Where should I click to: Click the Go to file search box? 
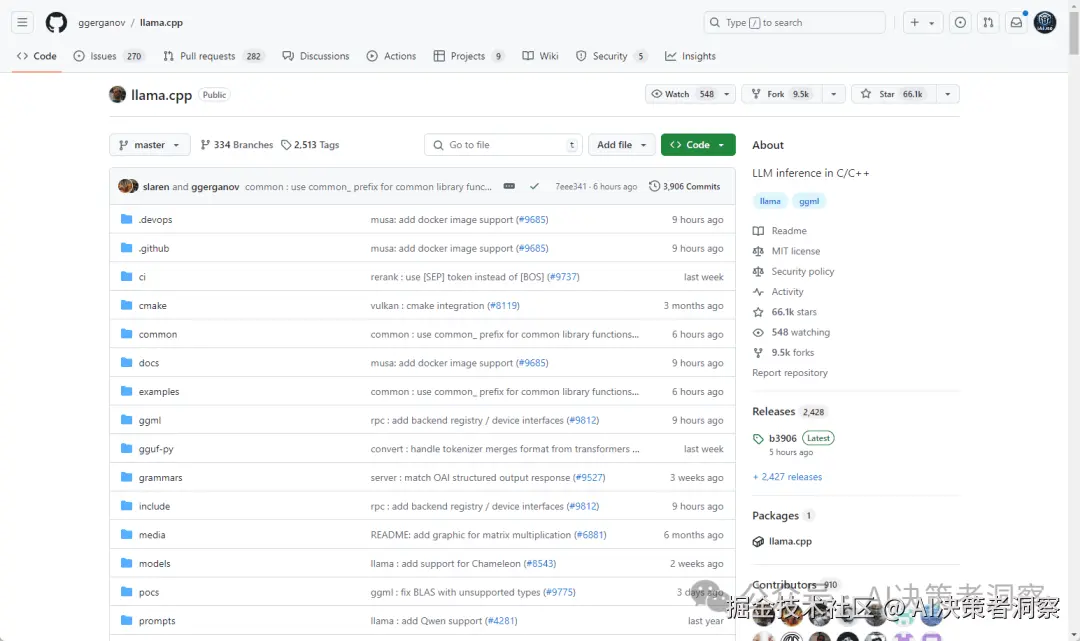pyautogui.click(x=503, y=145)
